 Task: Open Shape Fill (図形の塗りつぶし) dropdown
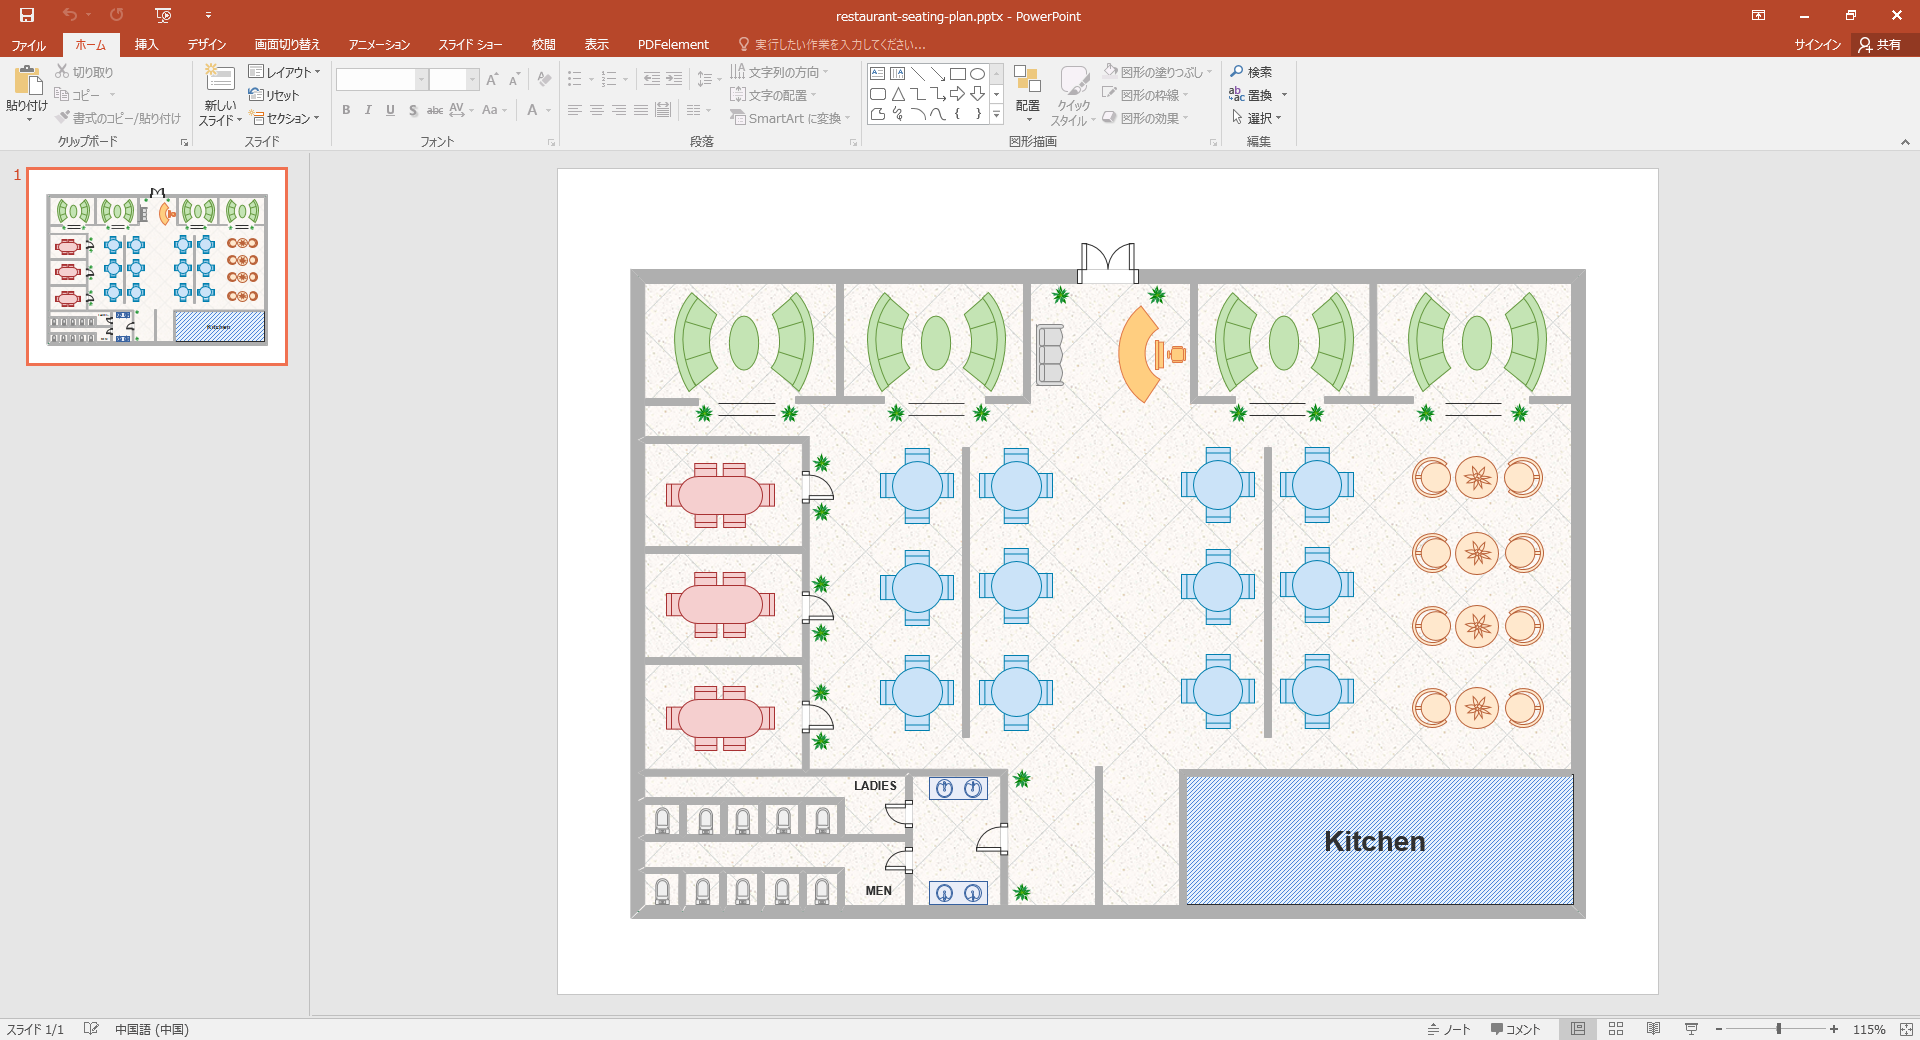click(x=1157, y=72)
